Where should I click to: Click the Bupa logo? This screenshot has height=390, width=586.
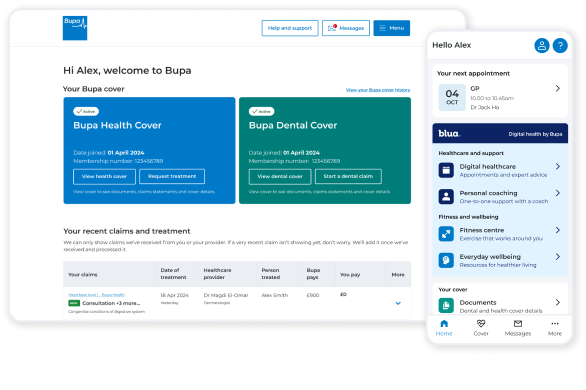pos(75,28)
